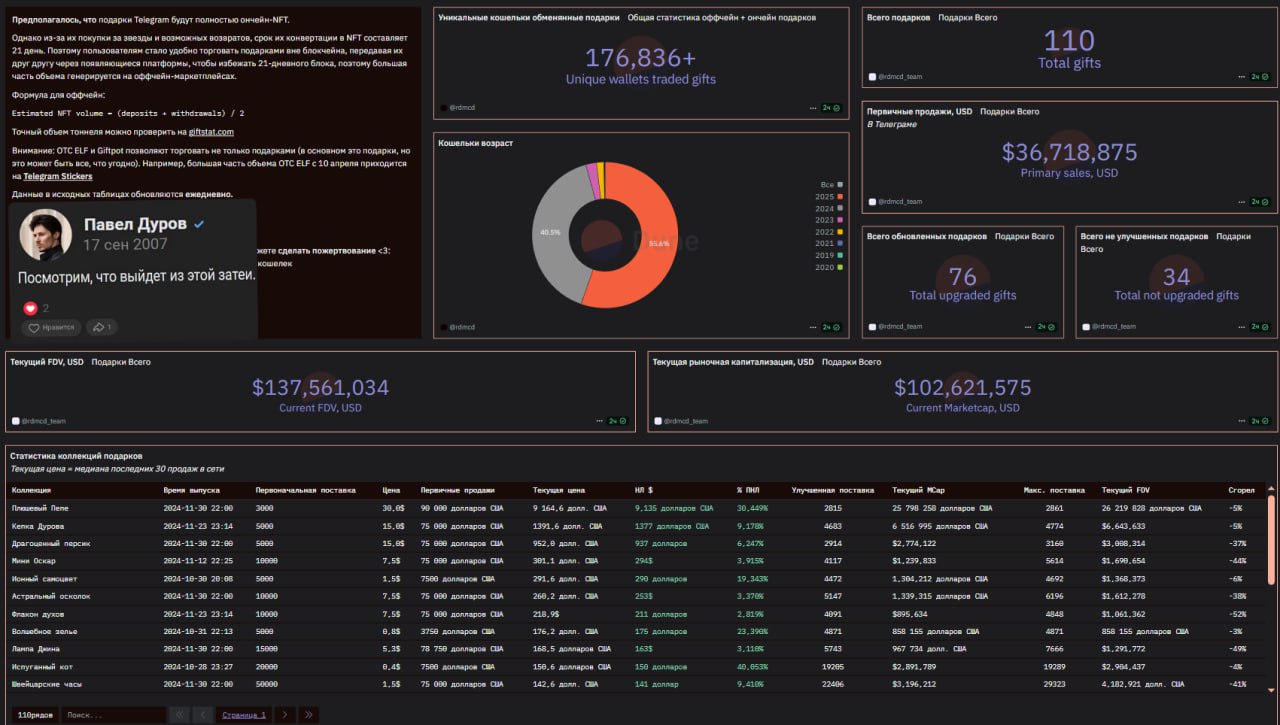Toggle the 2025 series in chart legend

pos(829,197)
